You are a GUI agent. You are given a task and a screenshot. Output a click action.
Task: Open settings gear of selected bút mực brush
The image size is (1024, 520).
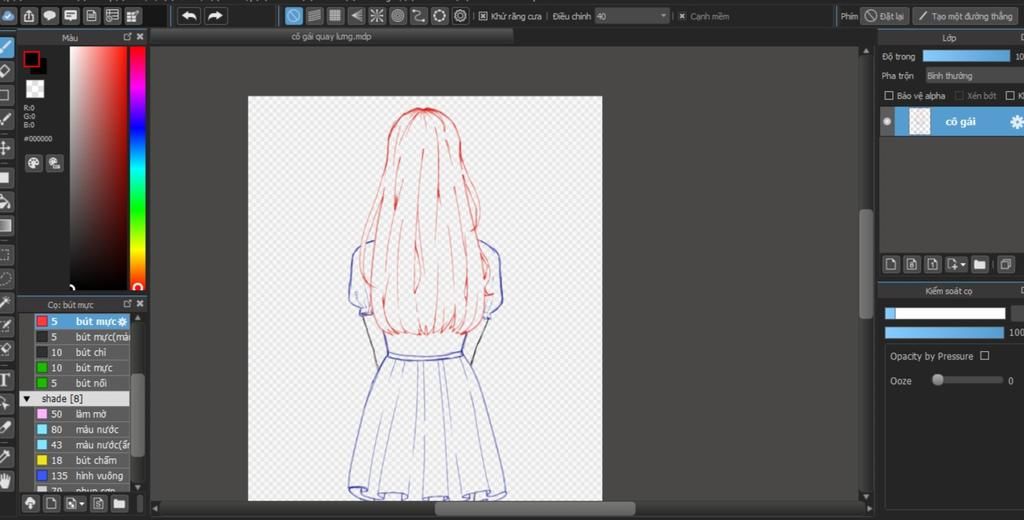pyautogui.click(x=122, y=321)
